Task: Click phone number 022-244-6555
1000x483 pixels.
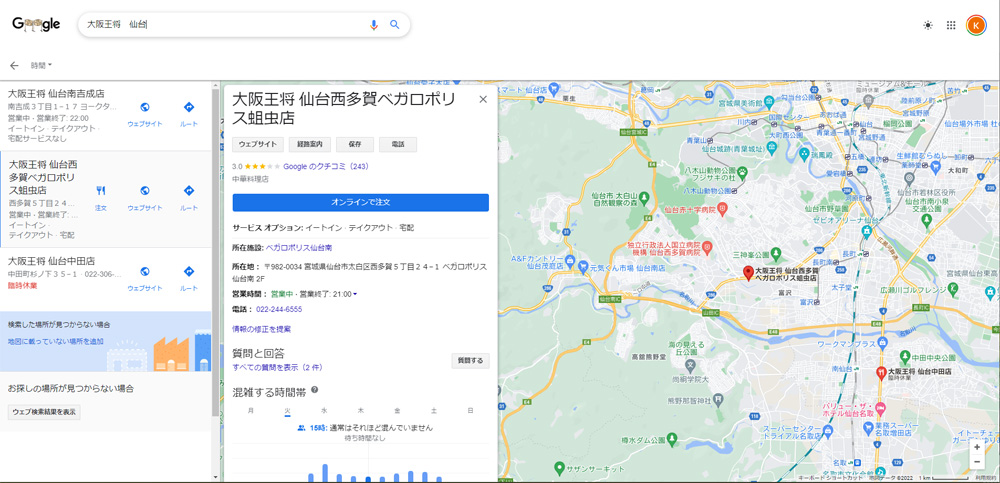Action: tap(279, 309)
